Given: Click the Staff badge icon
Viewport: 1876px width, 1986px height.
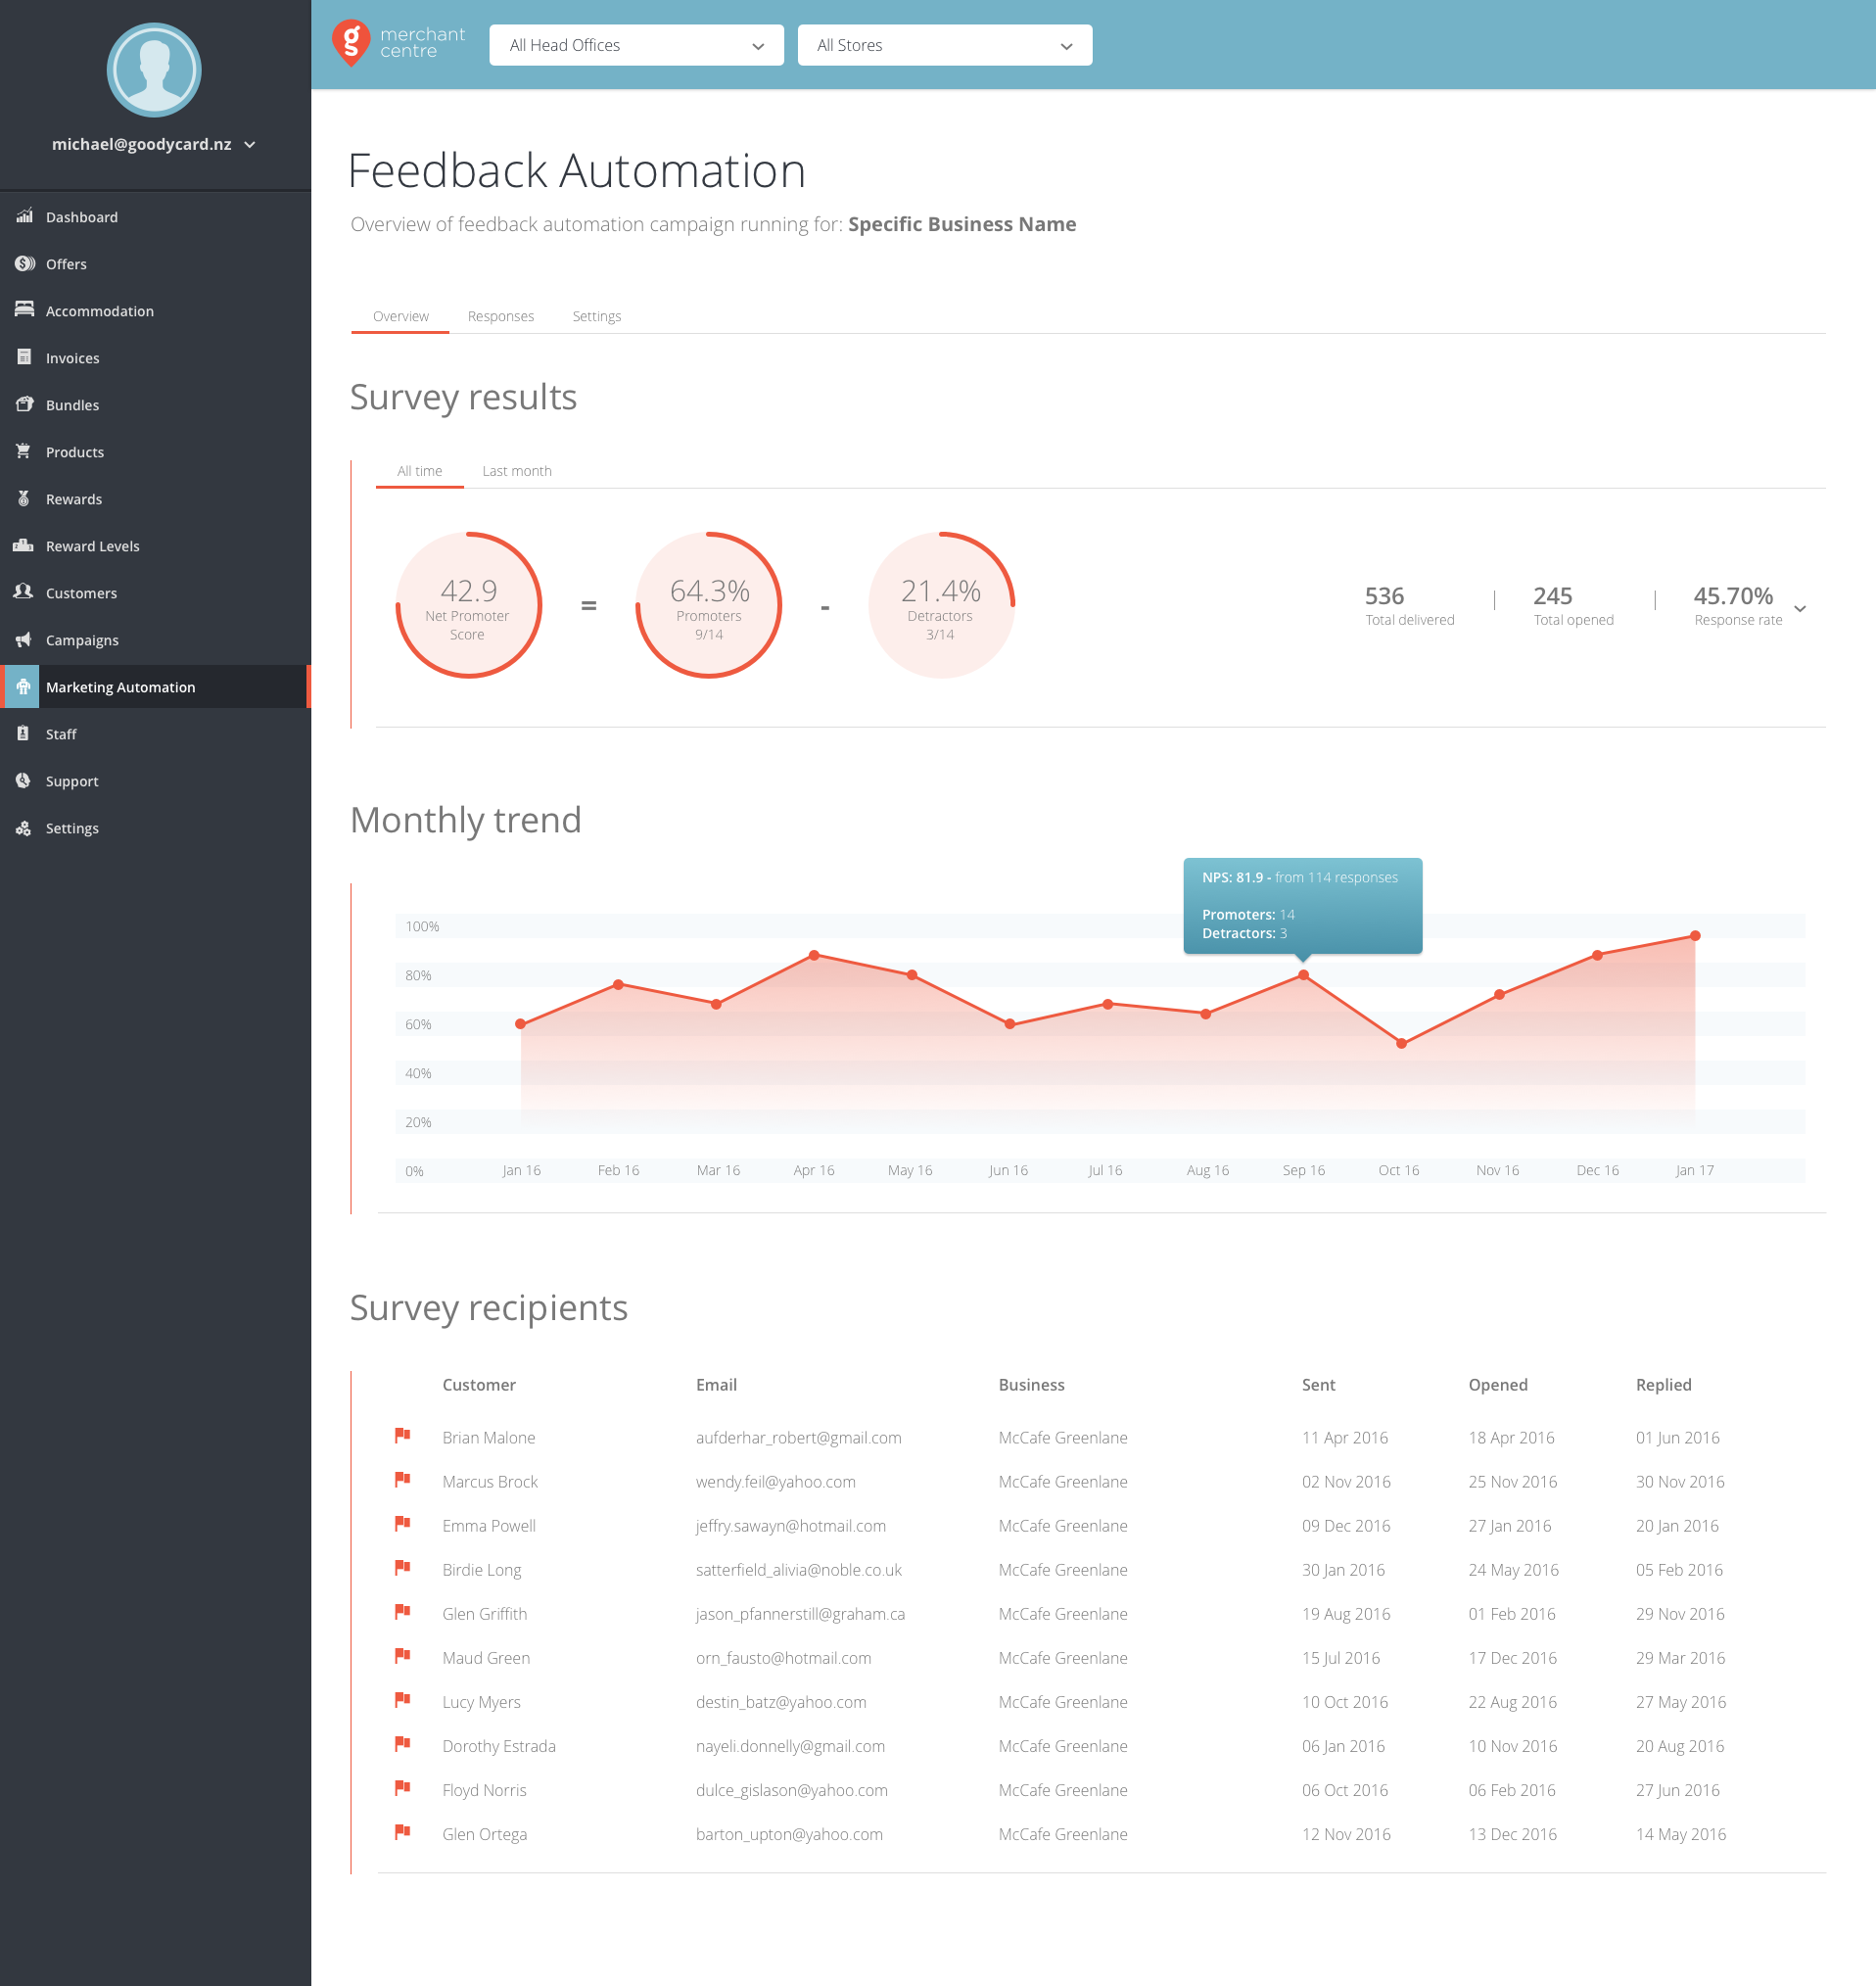Looking at the screenshot, I should pyautogui.click(x=24, y=733).
